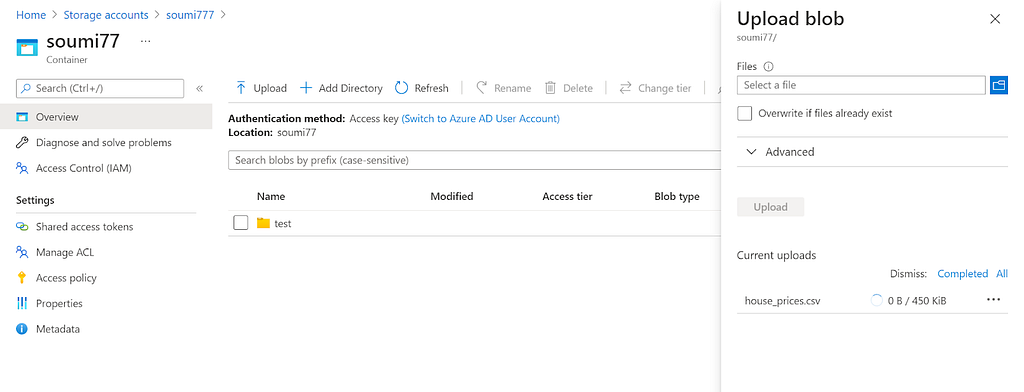Viewport: 1024px width, 392px height.
Task: Click the soumi77 container icon
Action: 27,48
